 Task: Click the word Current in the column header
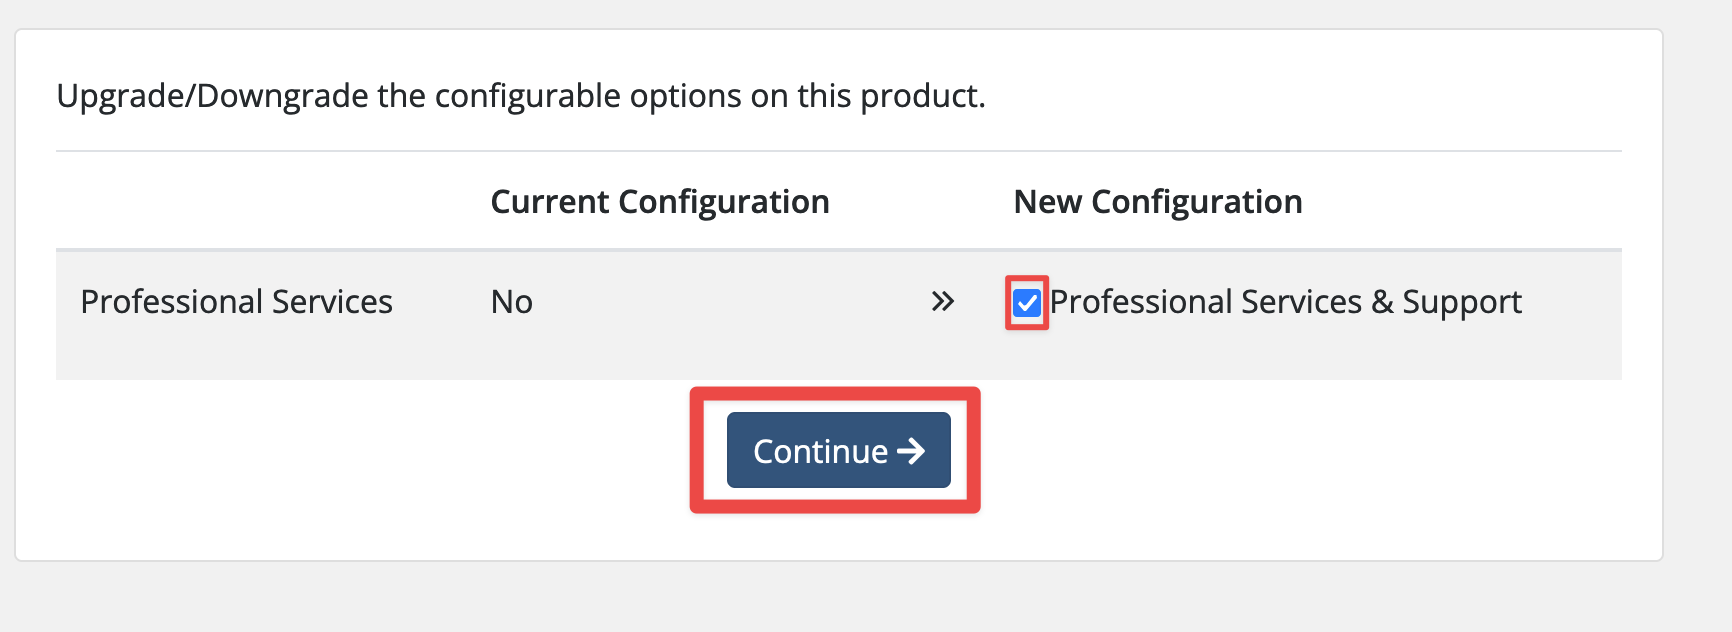point(550,202)
